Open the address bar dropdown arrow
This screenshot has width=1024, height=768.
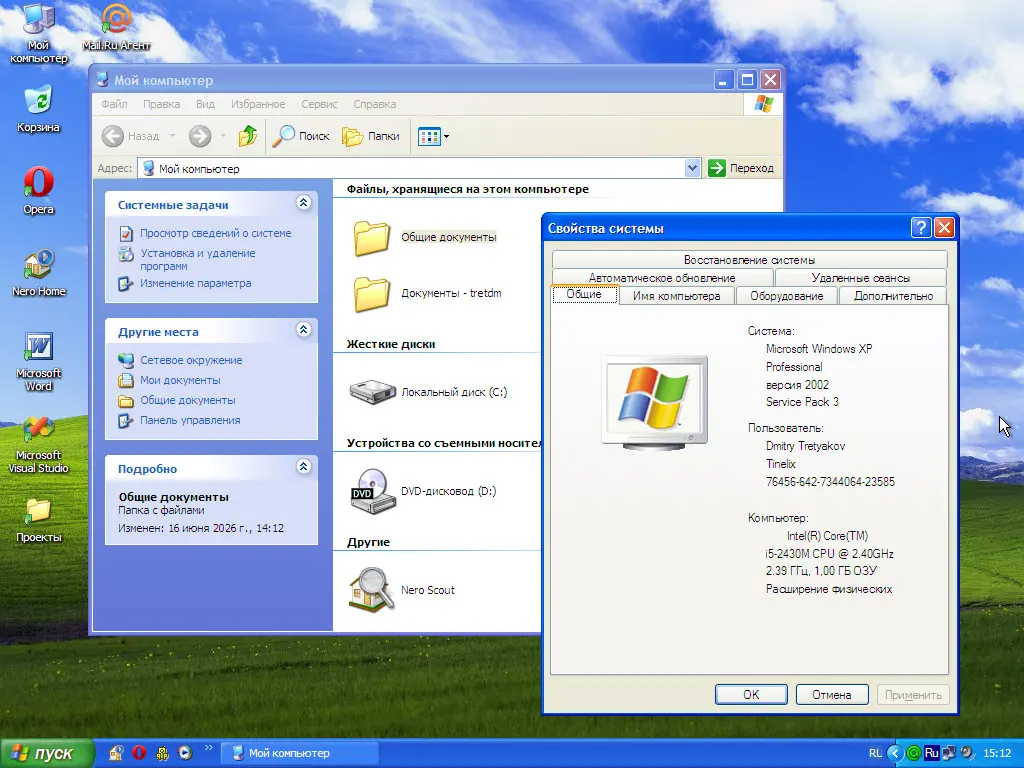click(692, 168)
